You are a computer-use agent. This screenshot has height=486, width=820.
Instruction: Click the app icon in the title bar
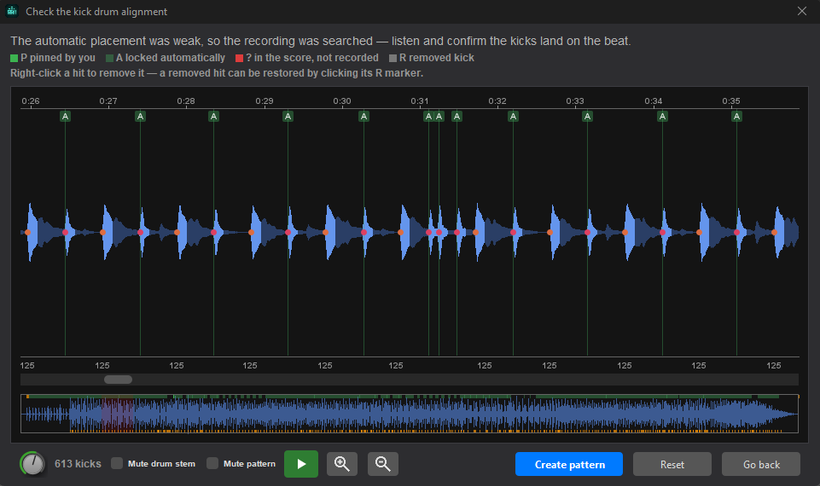point(12,11)
